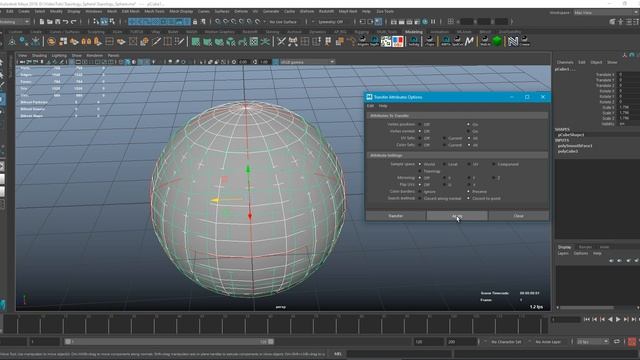
Task: Open the Workspace dropdown
Action: tap(605, 13)
